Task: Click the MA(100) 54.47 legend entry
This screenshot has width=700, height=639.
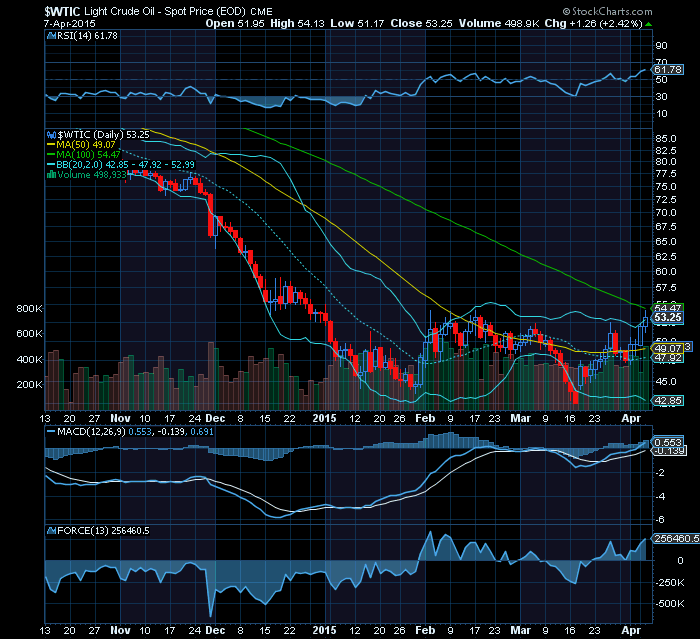Action: (x=88, y=155)
